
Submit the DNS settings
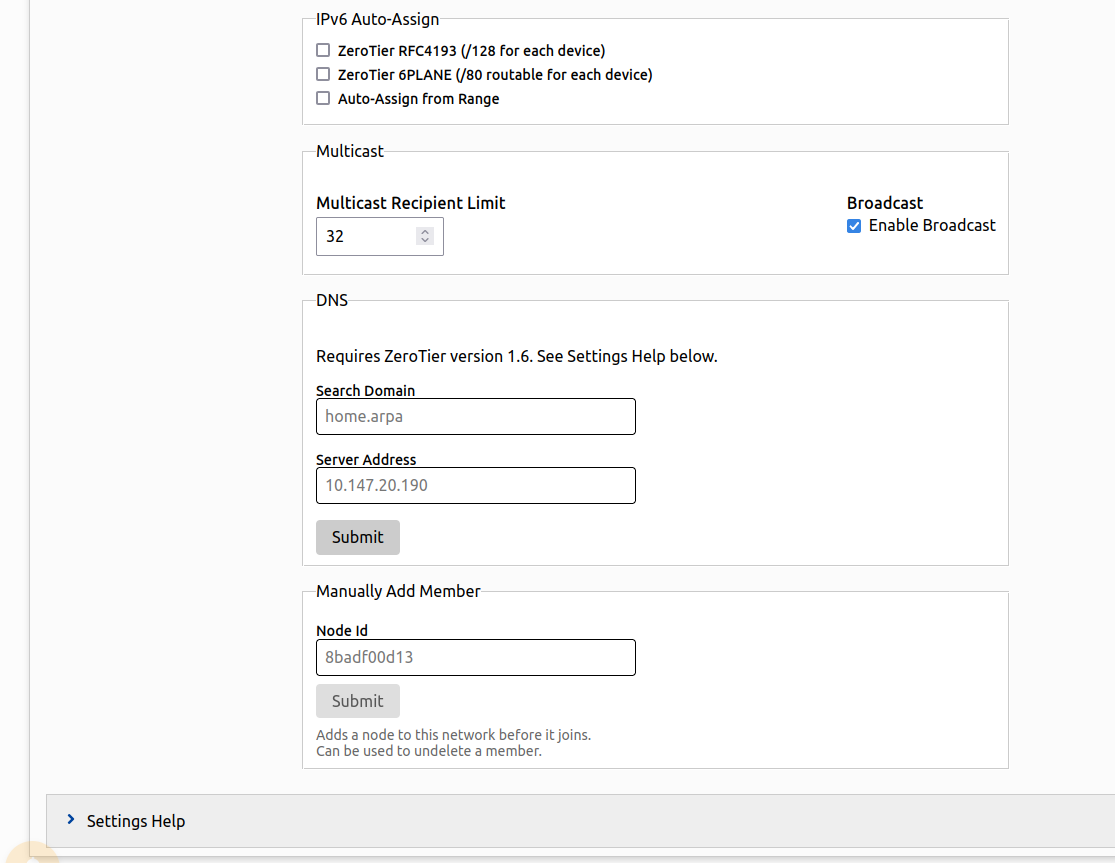(x=358, y=537)
